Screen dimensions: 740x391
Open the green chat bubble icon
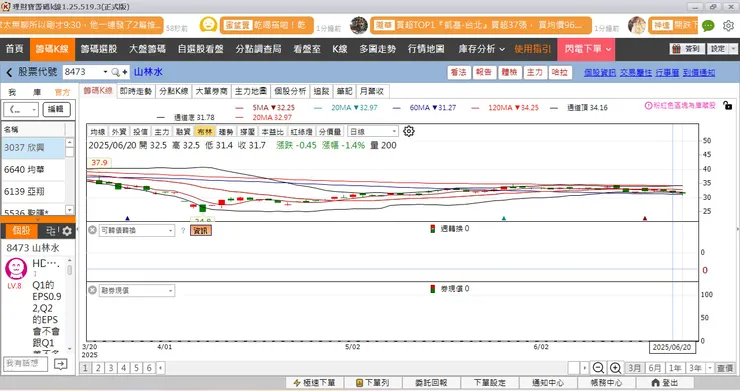click(x=708, y=26)
